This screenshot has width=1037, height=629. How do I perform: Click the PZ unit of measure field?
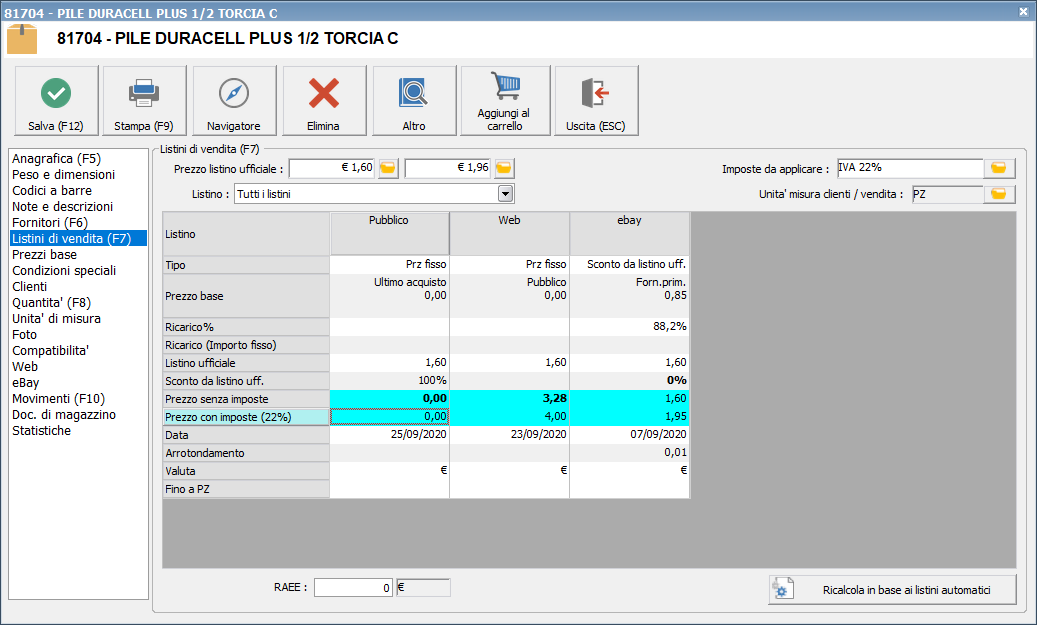(947, 194)
